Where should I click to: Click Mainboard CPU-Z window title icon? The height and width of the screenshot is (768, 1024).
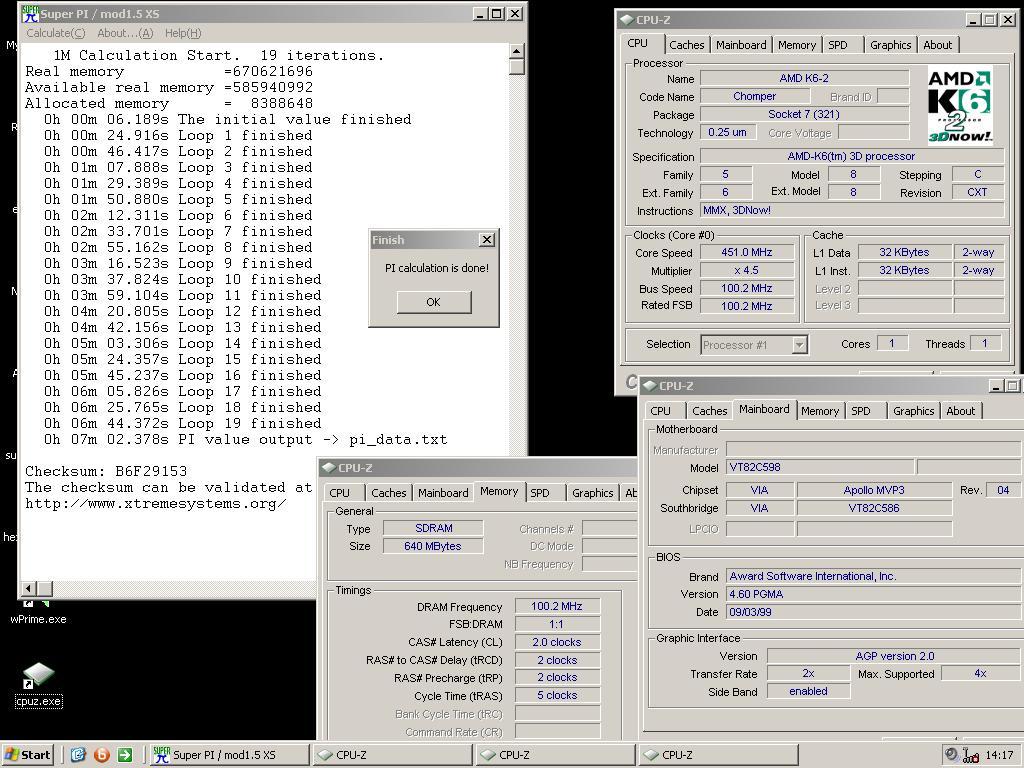[649, 385]
